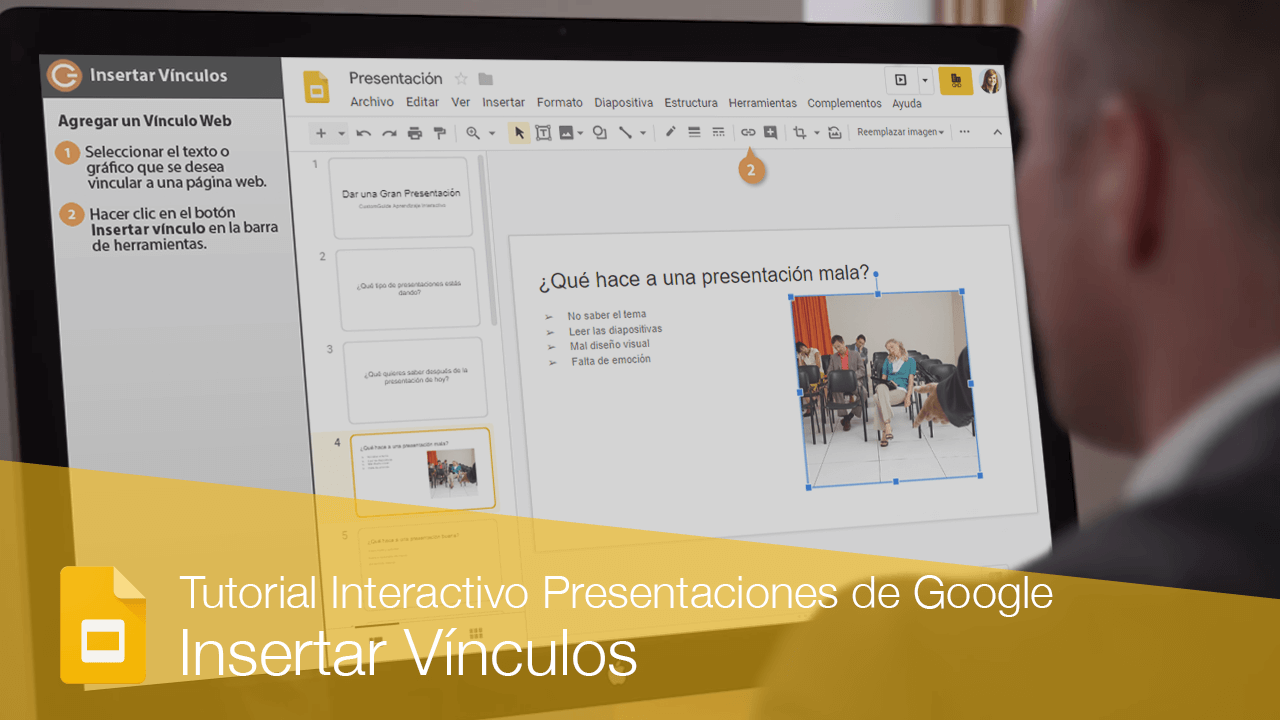Redo the last action
The width and height of the screenshot is (1280, 720).
(389, 132)
